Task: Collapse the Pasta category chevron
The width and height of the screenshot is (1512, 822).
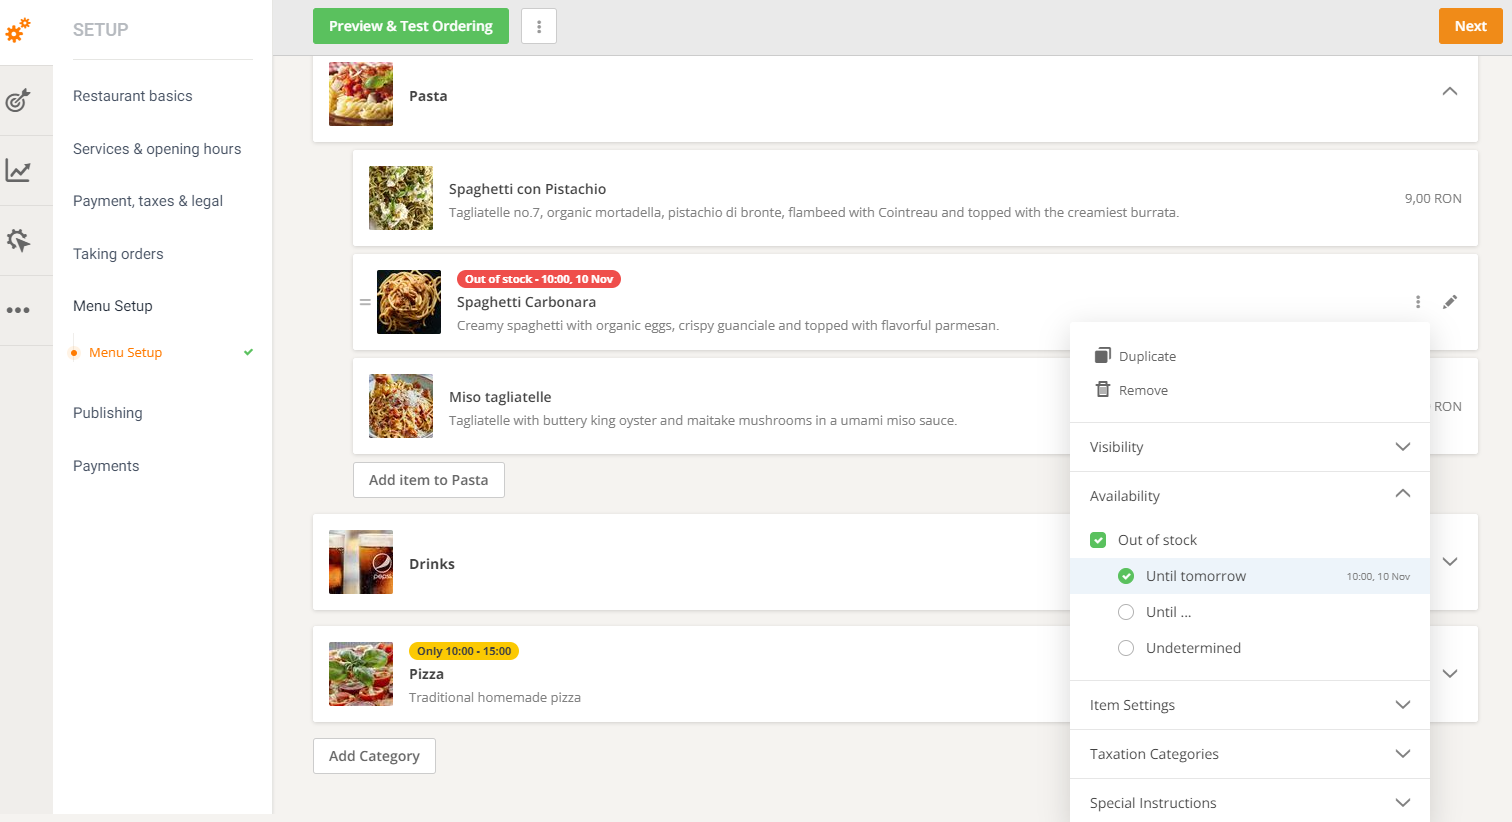Action: (1449, 91)
